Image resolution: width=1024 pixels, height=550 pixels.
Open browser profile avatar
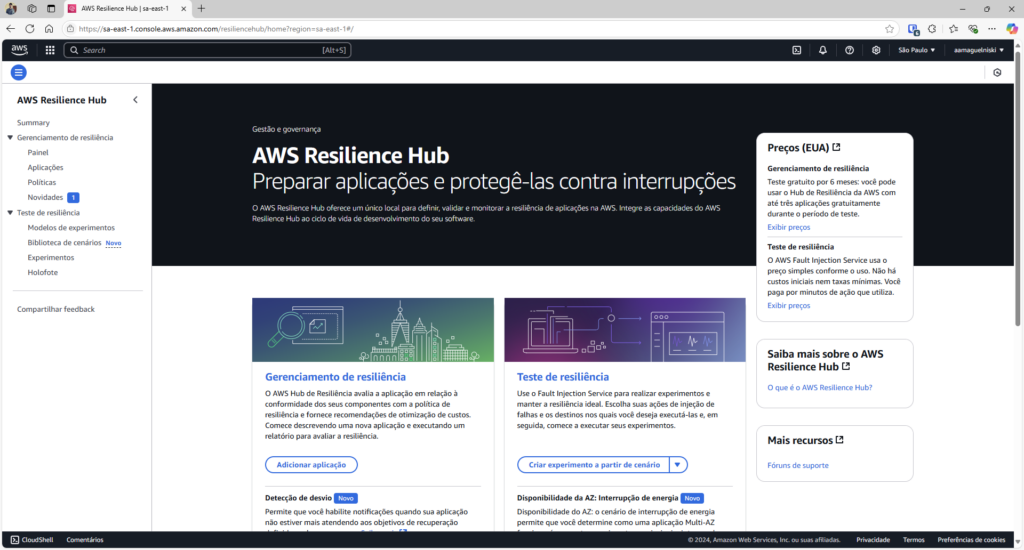click(x=11, y=8)
